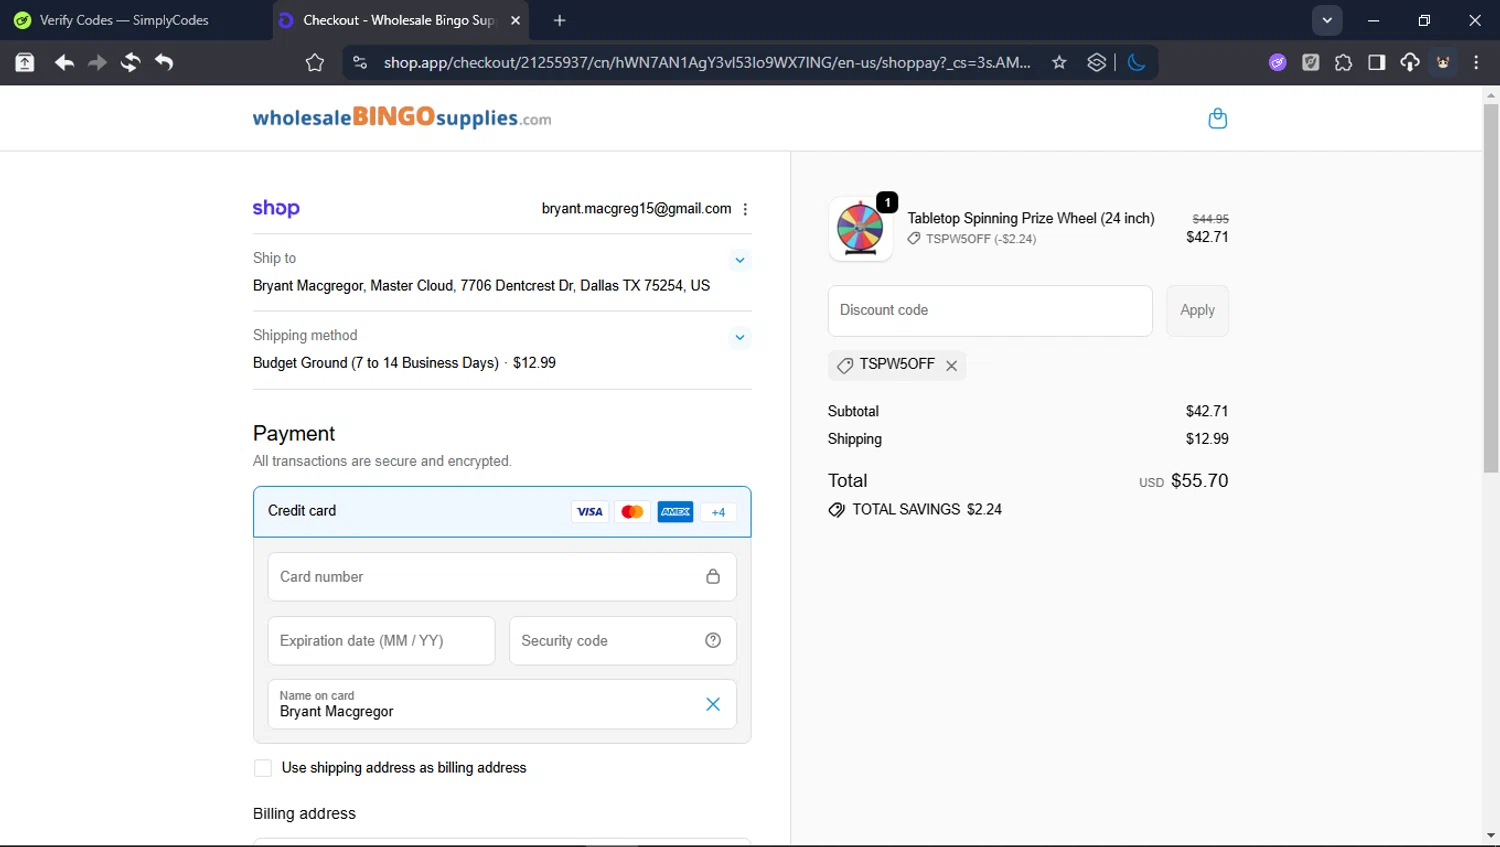Screen dimensions: 1500x847
Task: Select the Credit card payment option
Action: coord(502,511)
